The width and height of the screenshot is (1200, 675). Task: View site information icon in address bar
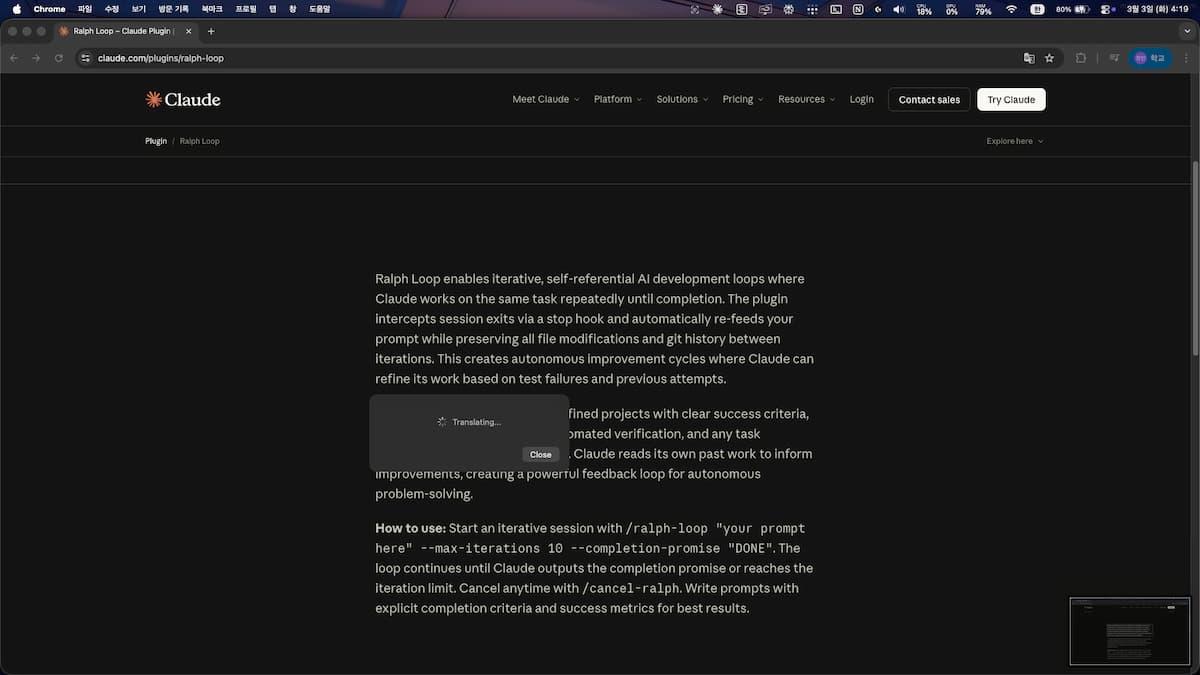coord(85,58)
